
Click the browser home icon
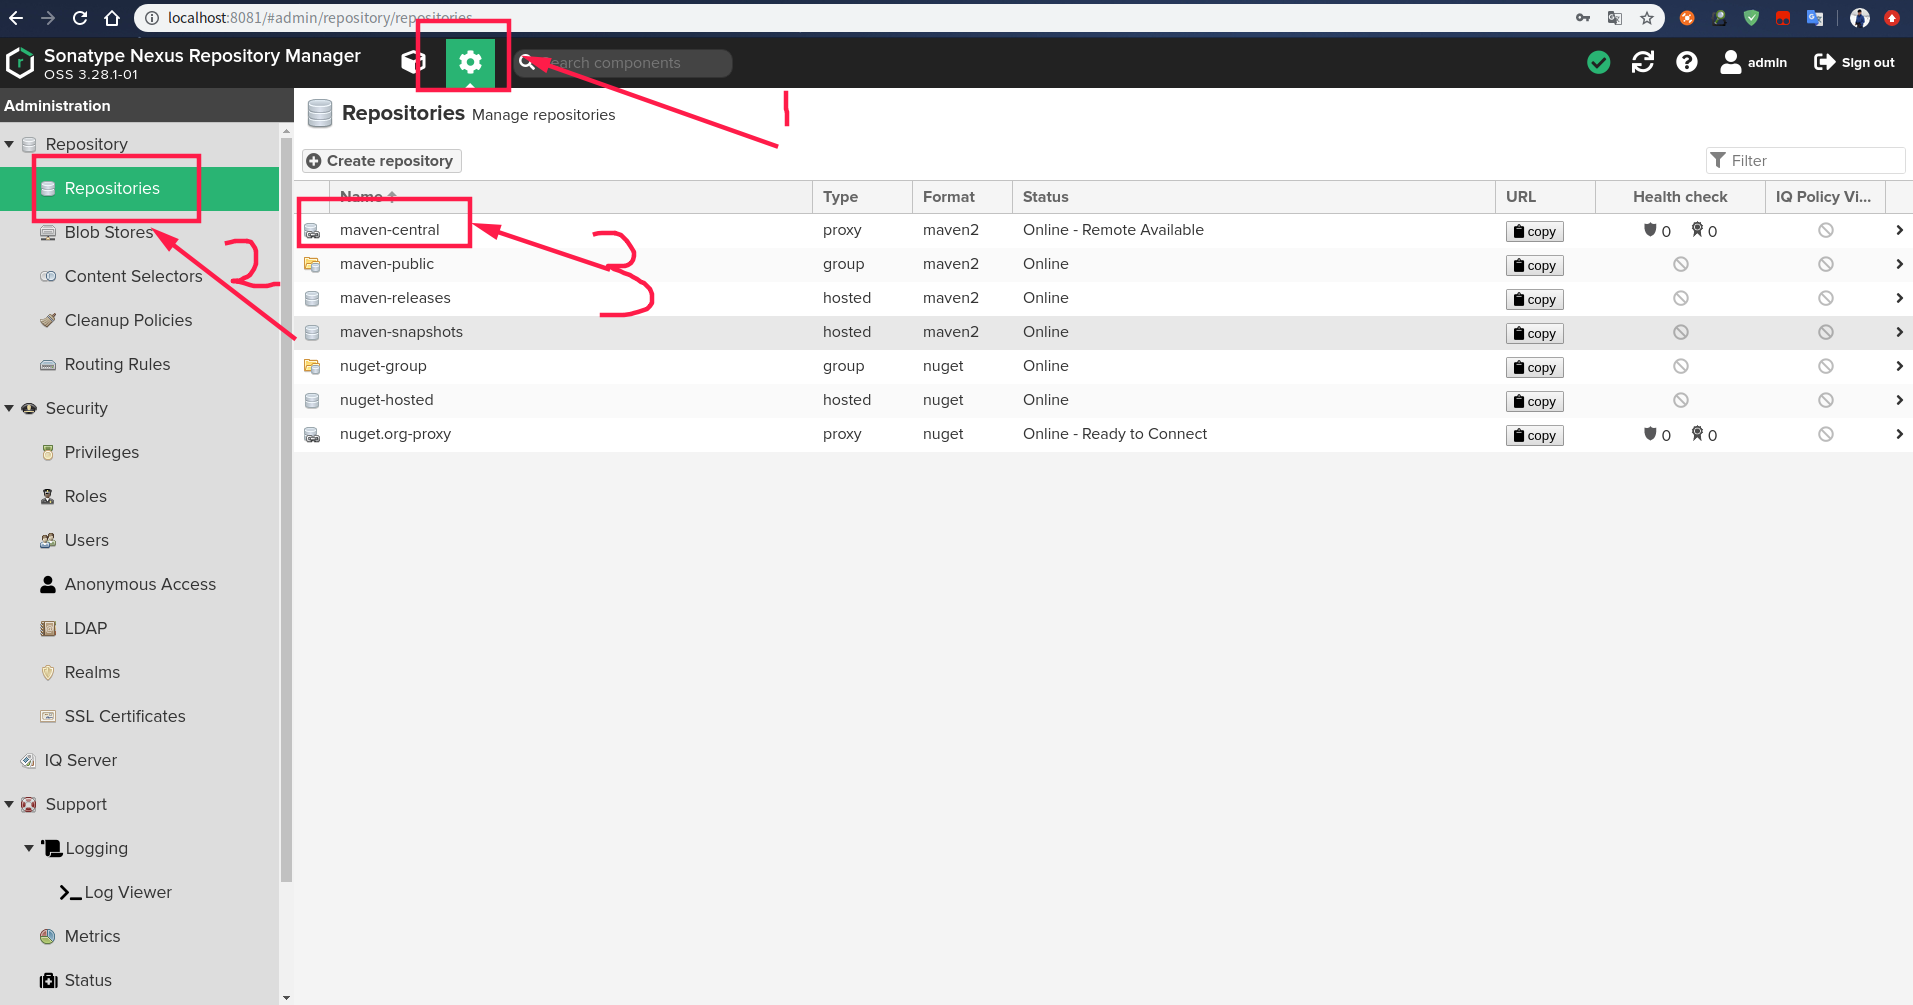click(x=112, y=18)
